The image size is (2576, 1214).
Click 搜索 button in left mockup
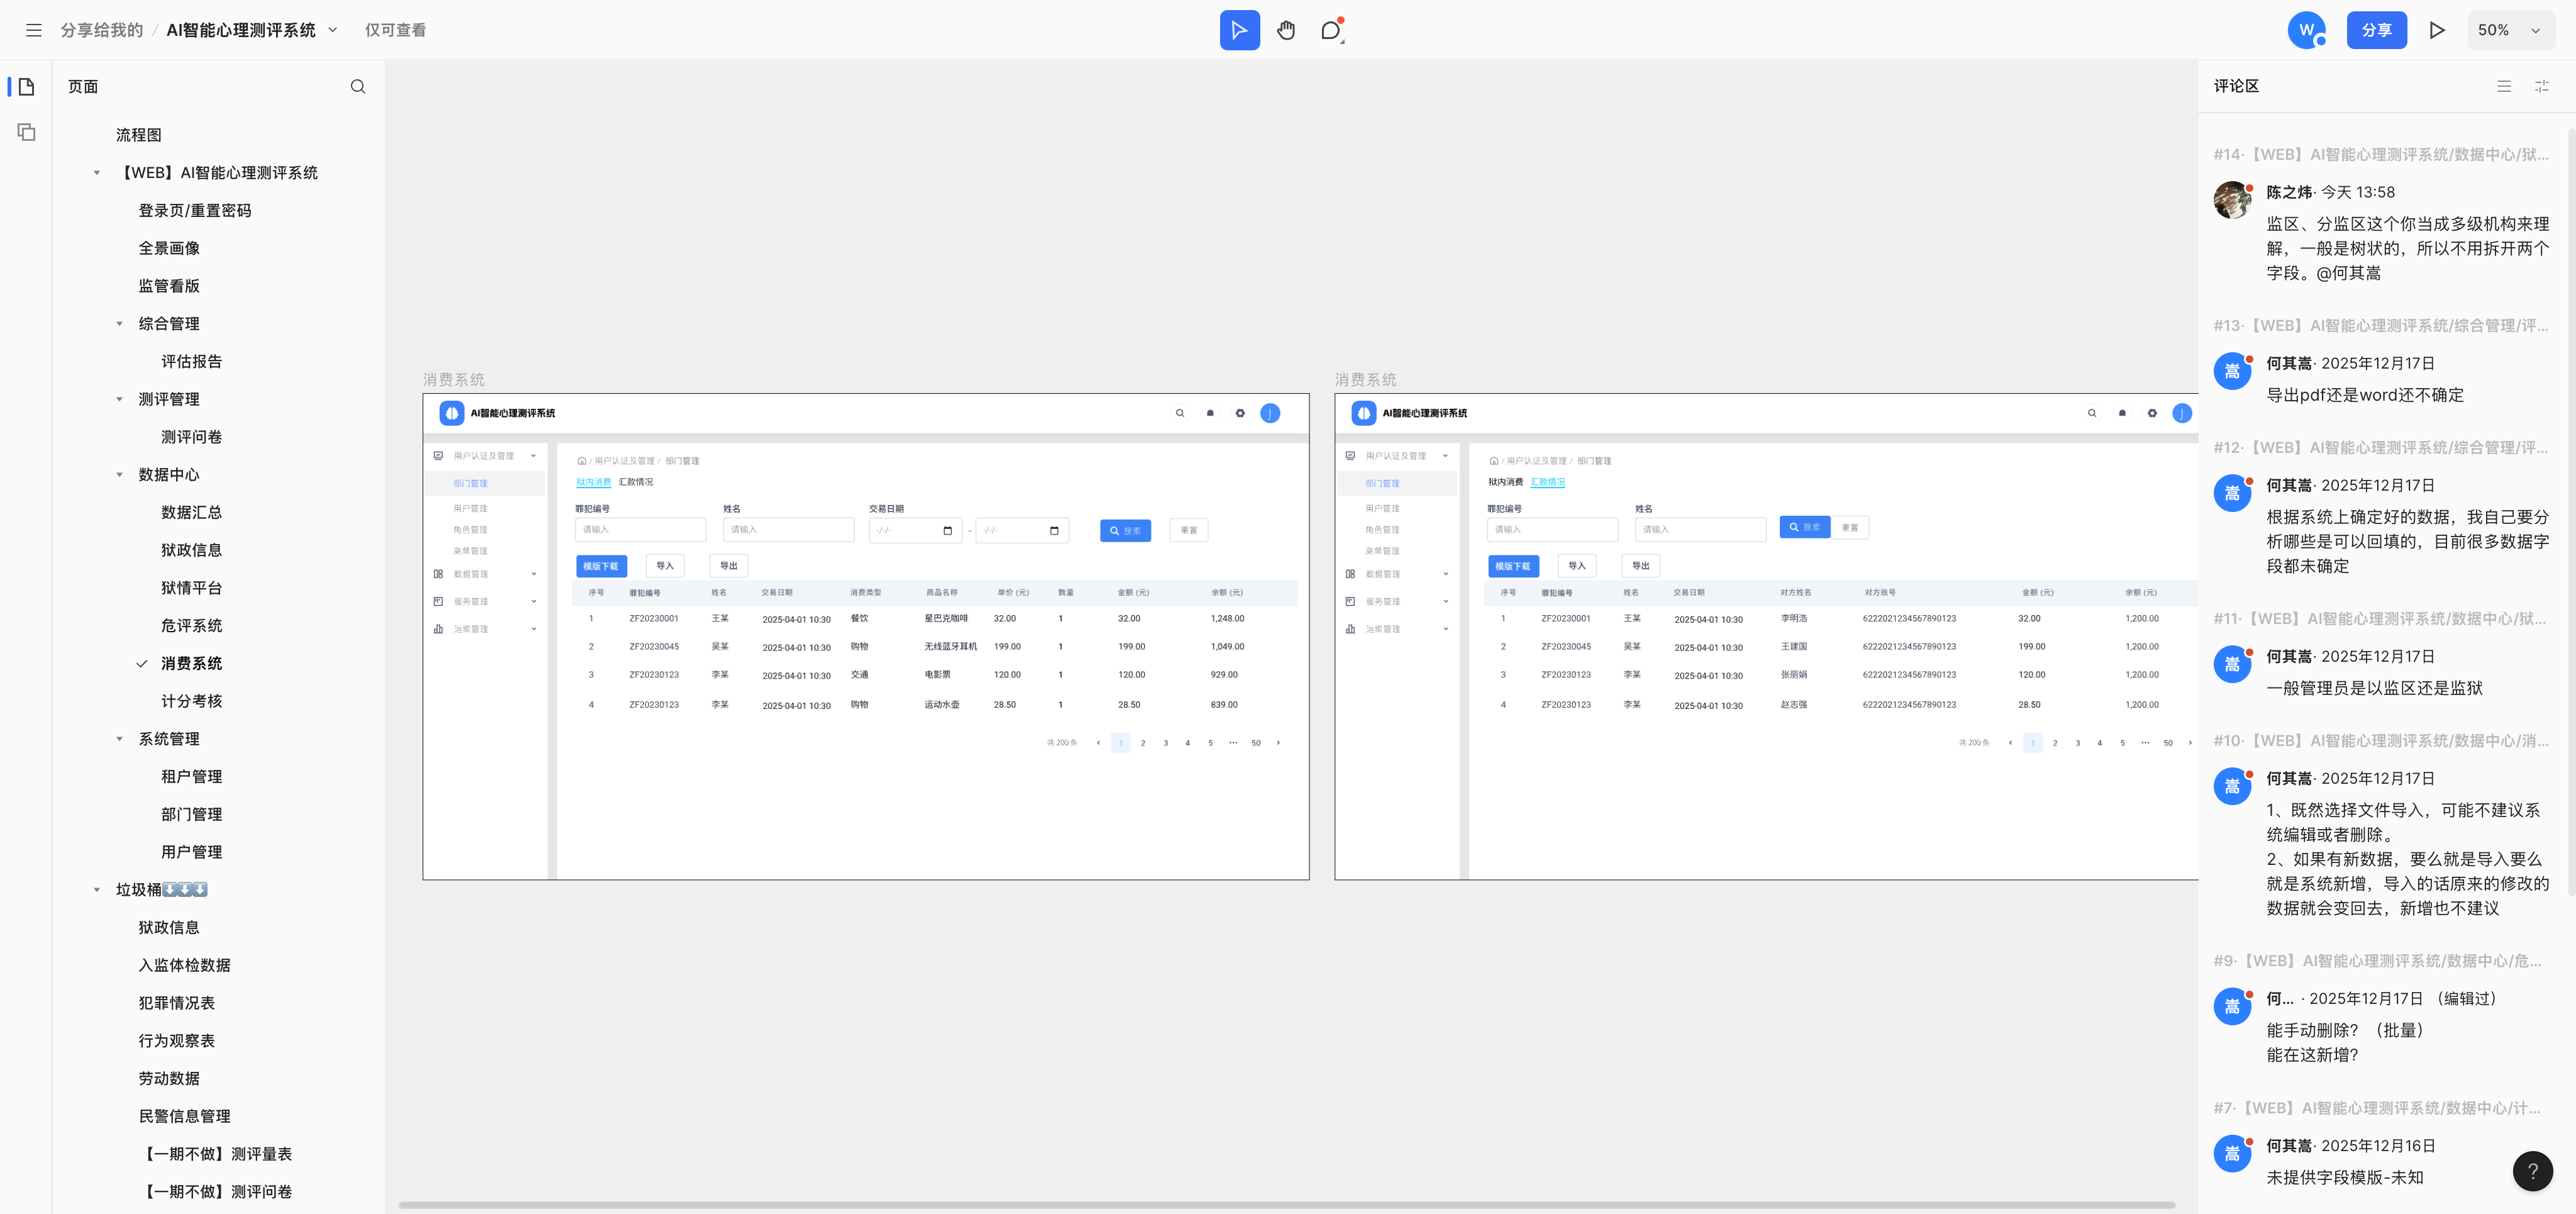(1125, 530)
